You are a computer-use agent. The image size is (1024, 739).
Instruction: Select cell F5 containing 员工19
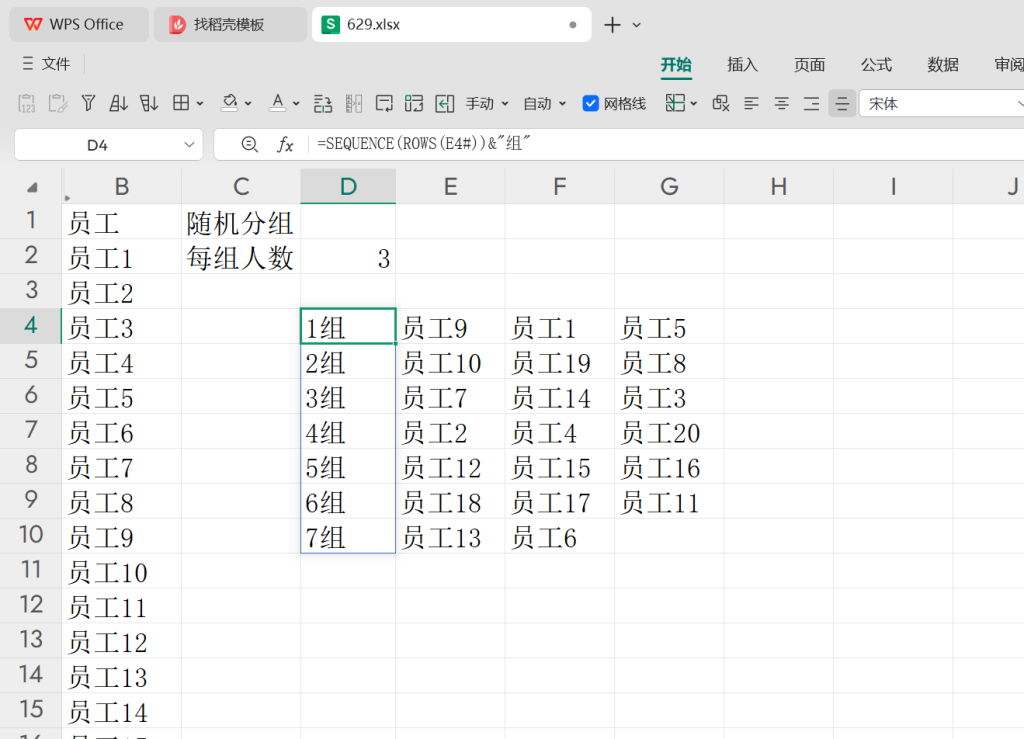(x=560, y=362)
